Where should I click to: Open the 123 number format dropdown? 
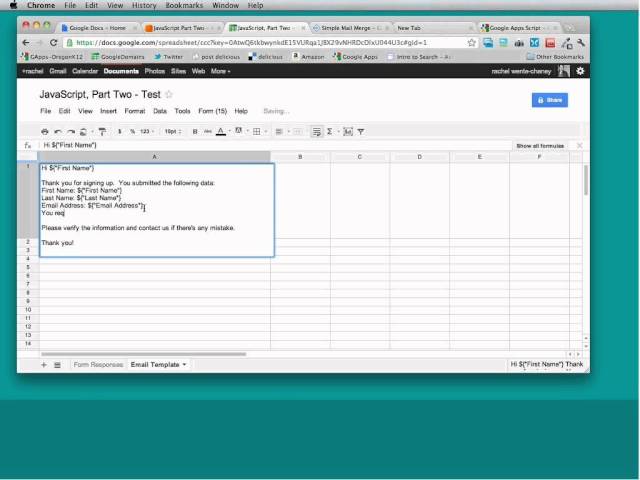pyautogui.click(x=147, y=131)
